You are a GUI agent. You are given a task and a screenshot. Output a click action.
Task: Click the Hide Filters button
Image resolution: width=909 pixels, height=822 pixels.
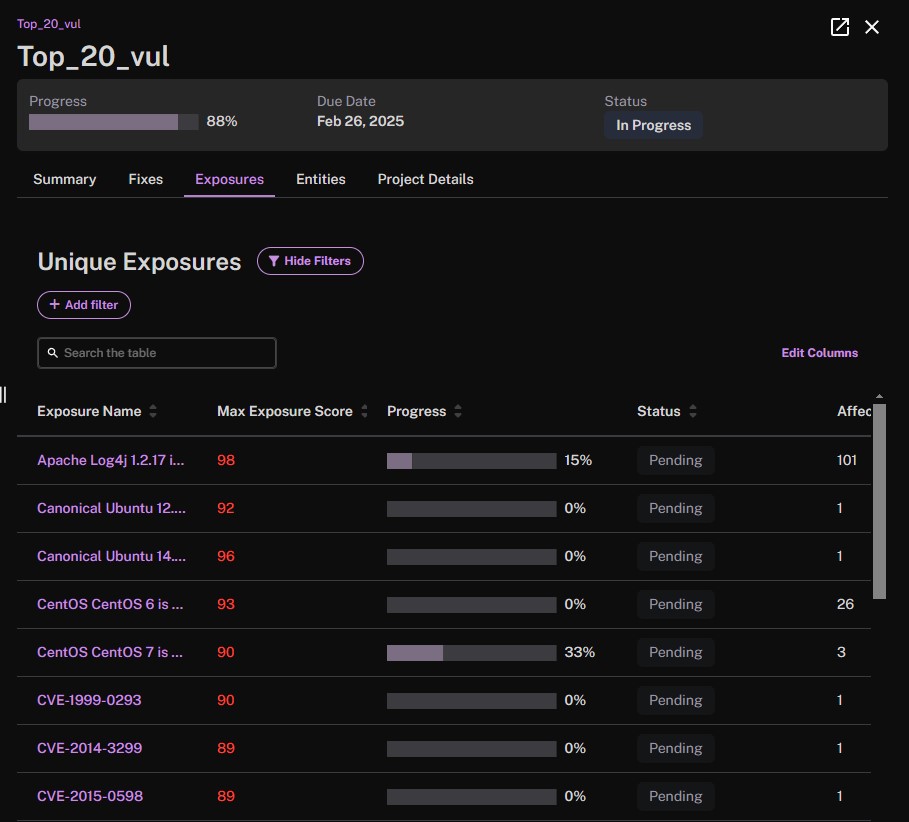[310, 261]
